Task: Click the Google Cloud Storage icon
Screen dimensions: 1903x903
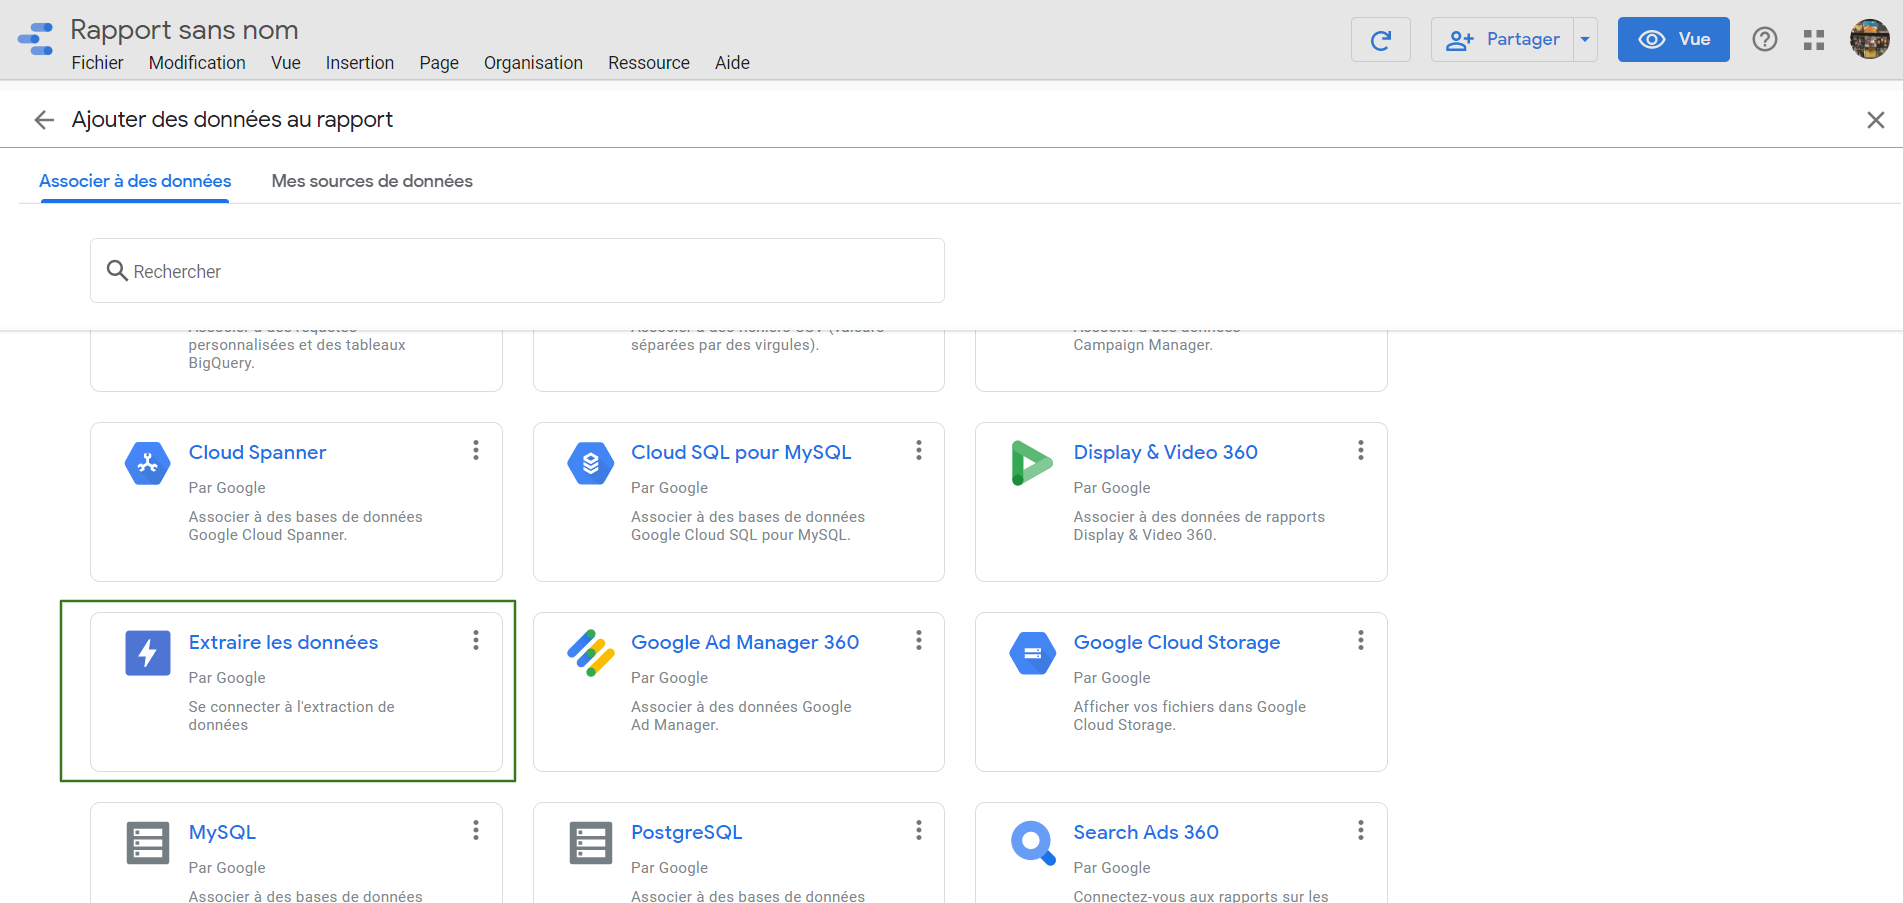Action: pos(1032,654)
